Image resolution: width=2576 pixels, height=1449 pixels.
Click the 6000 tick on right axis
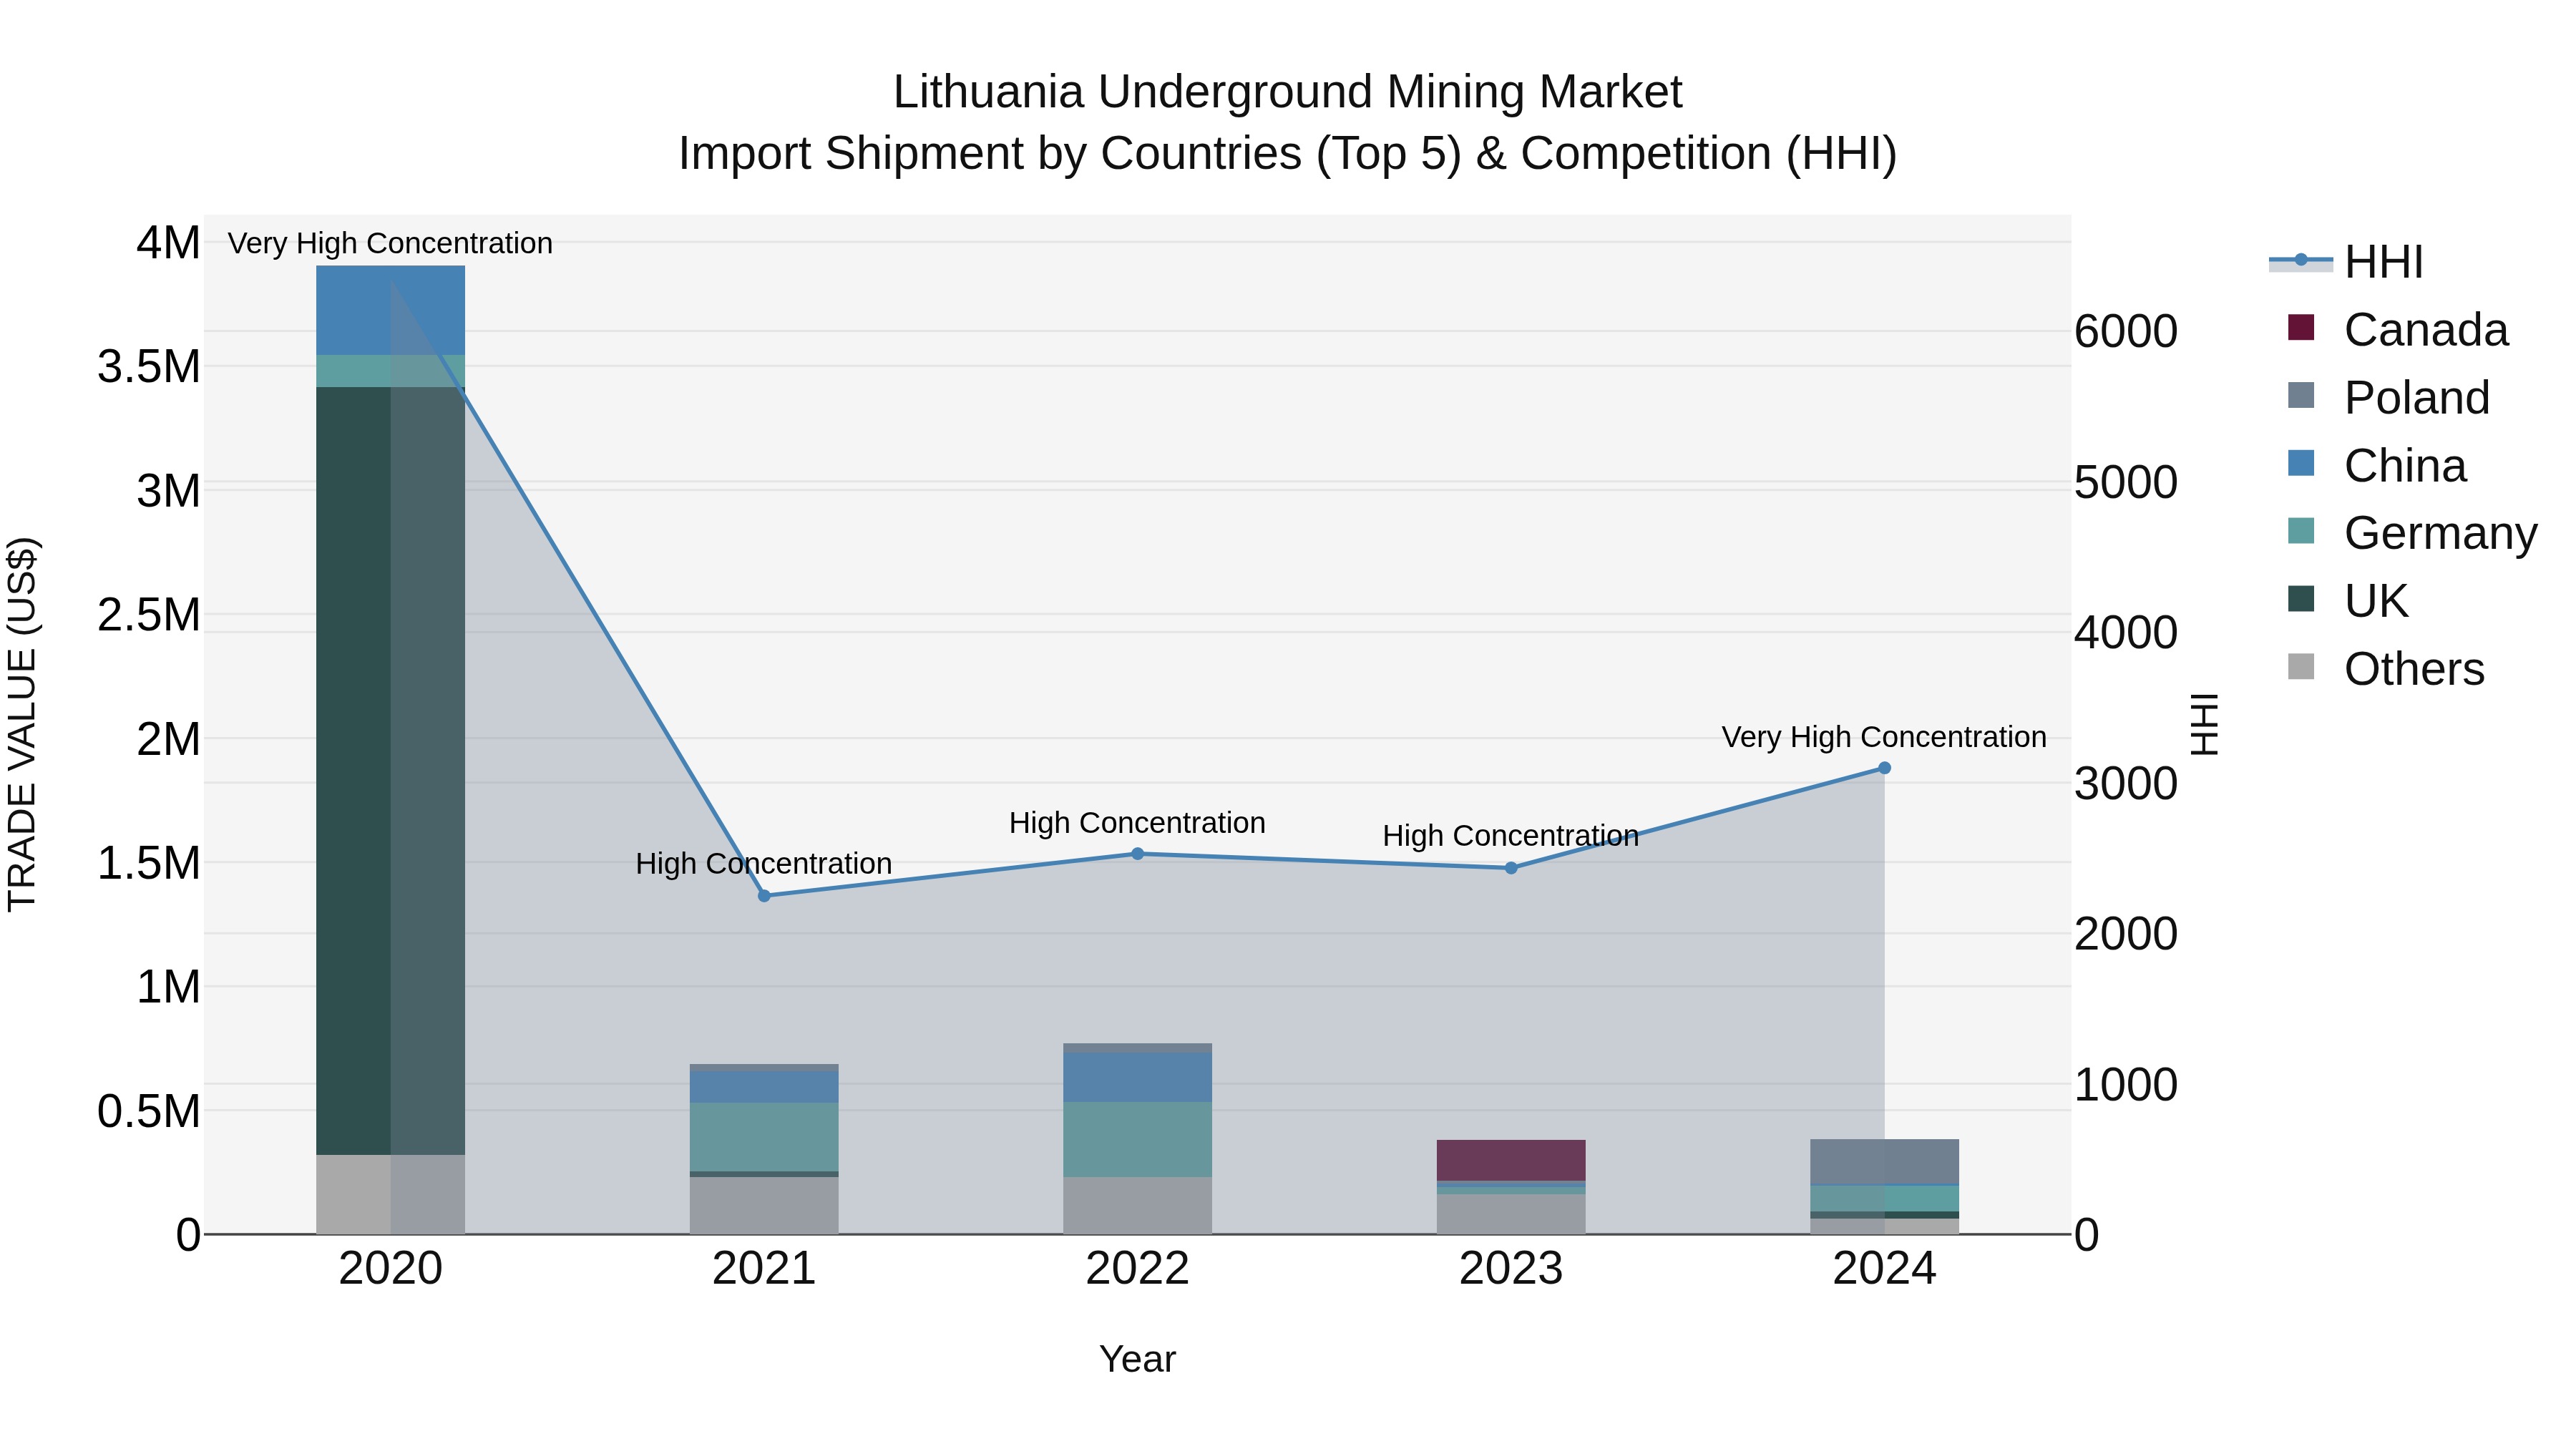pyautogui.click(x=2126, y=331)
